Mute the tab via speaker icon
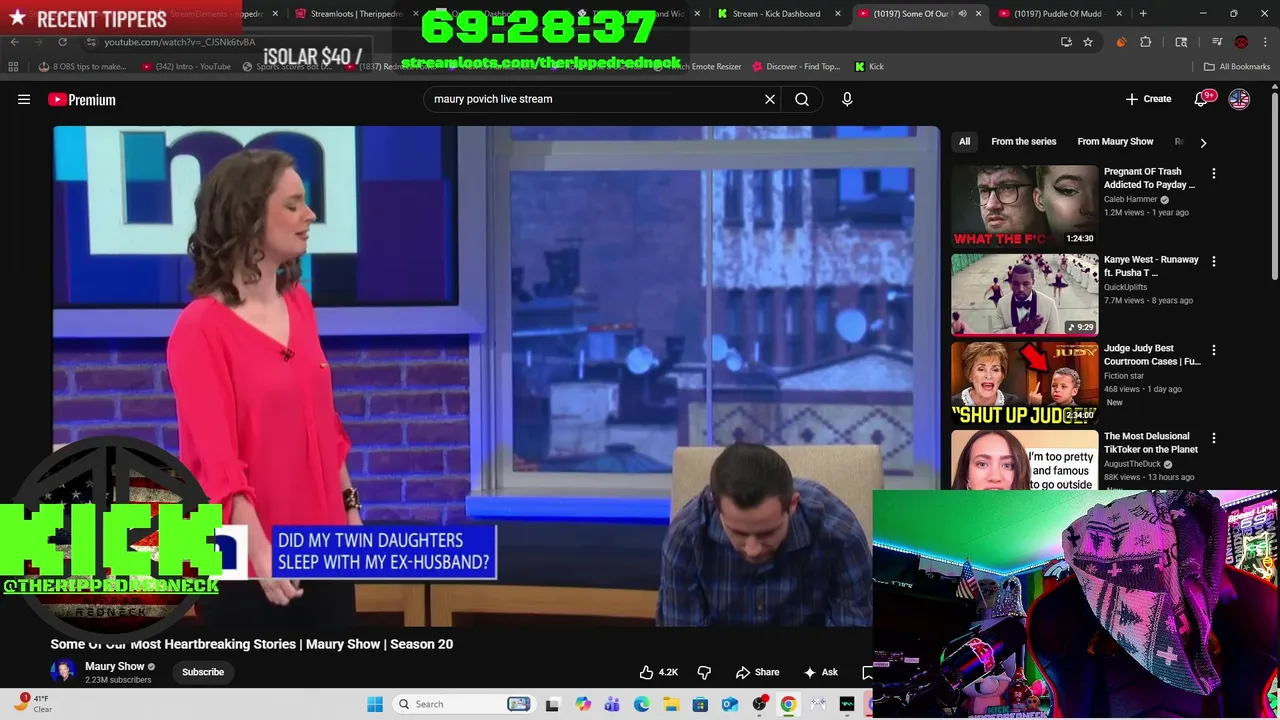 pyautogui.click(x=962, y=14)
